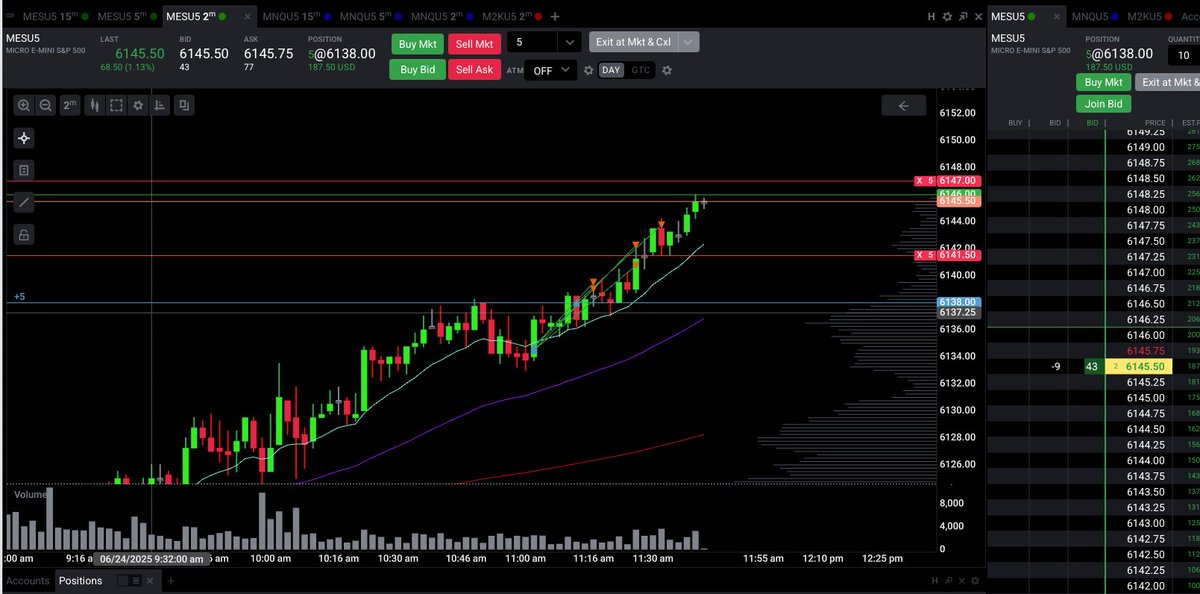Select the zoom-in magnifier tool
Image resolution: width=1200 pixels, height=594 pixels.
coord(24,104)
